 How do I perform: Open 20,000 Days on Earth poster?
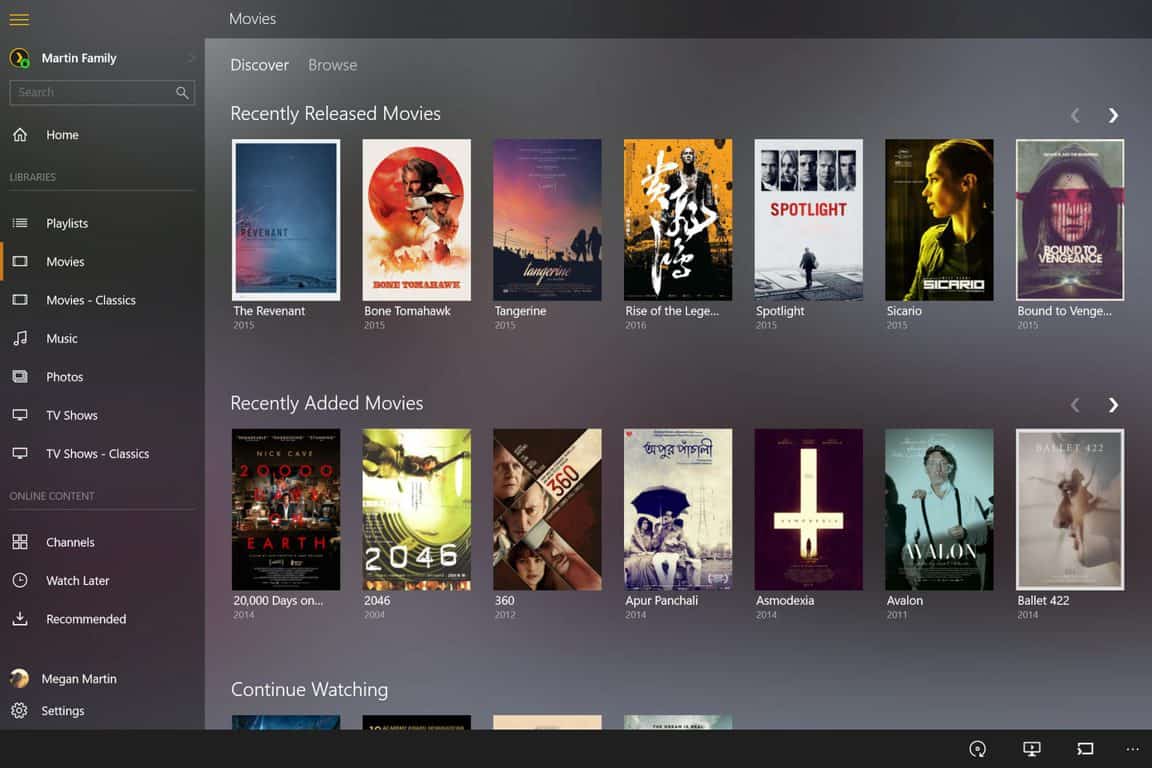286,509
